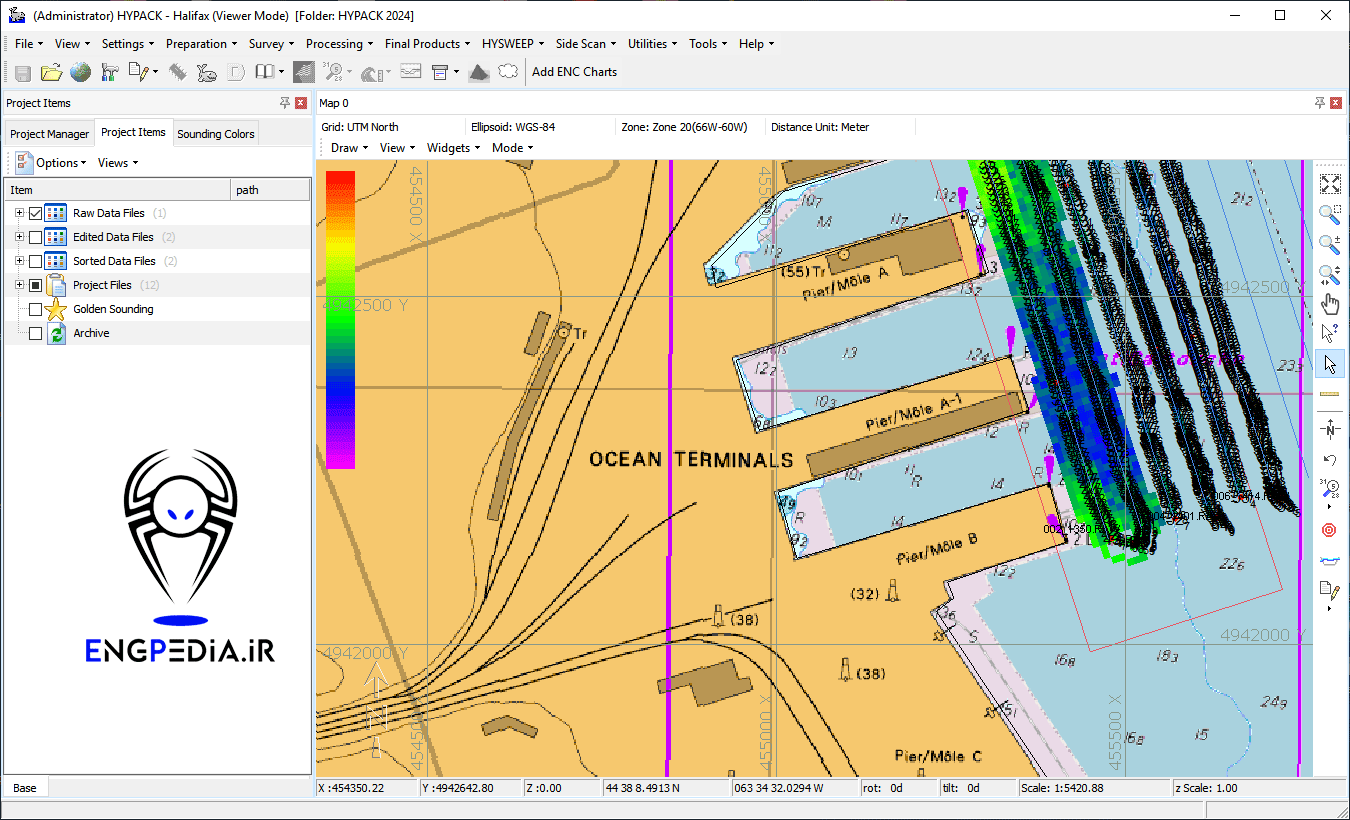Click the red target icon
Screen dimensions: 1350x820
pos(1330,530)
